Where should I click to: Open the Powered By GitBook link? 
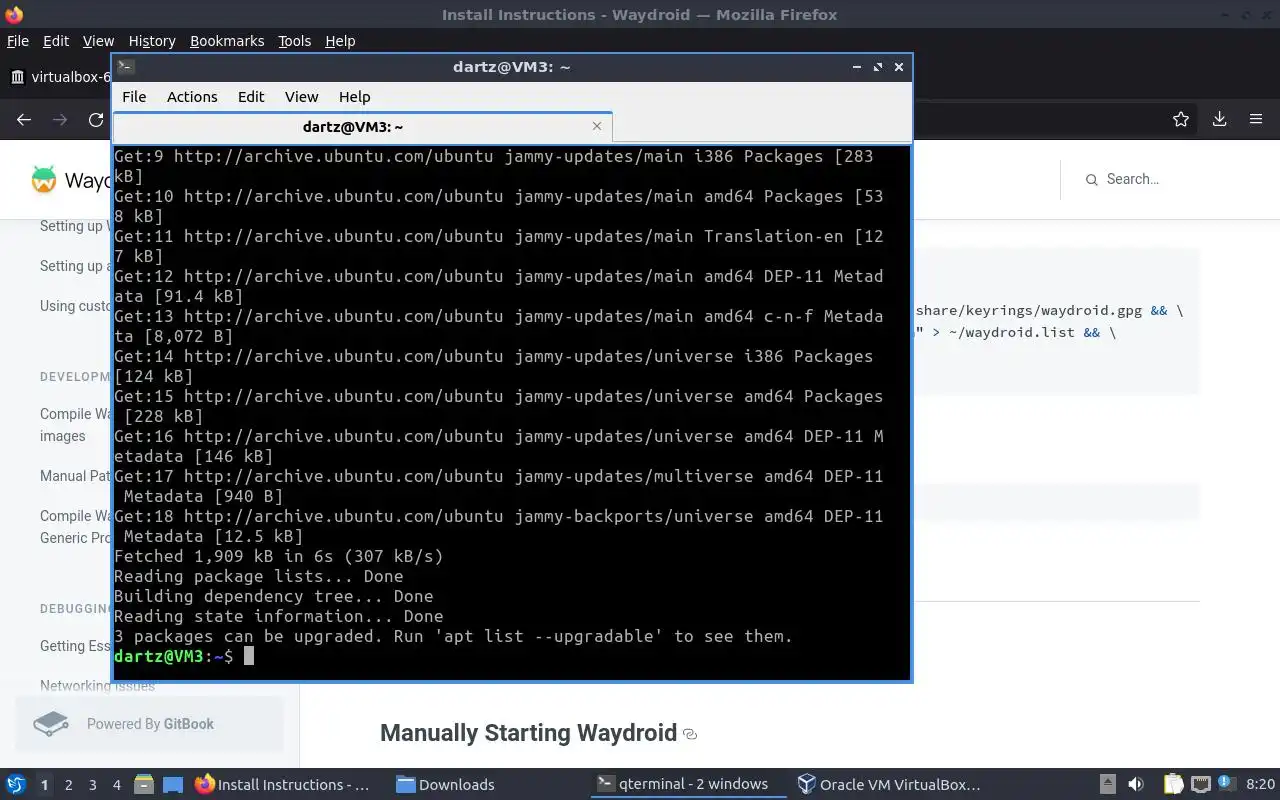(x=150, y=724)
